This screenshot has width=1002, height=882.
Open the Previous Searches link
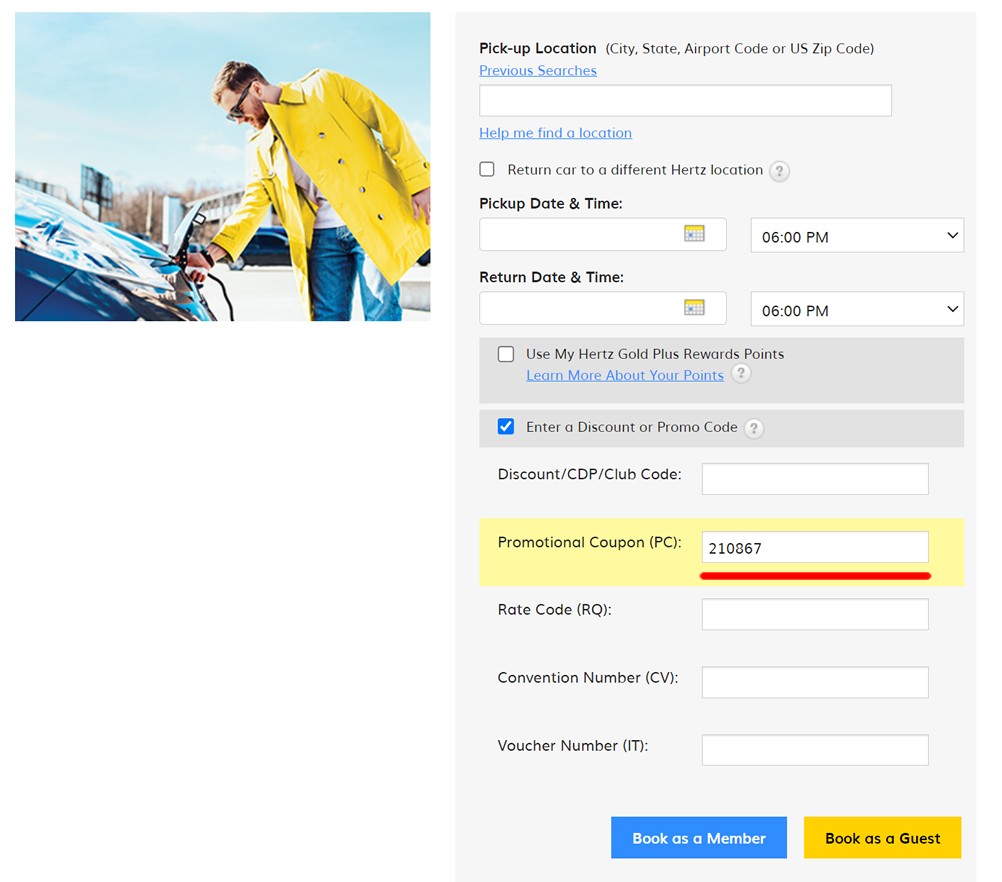coord(538,70)
